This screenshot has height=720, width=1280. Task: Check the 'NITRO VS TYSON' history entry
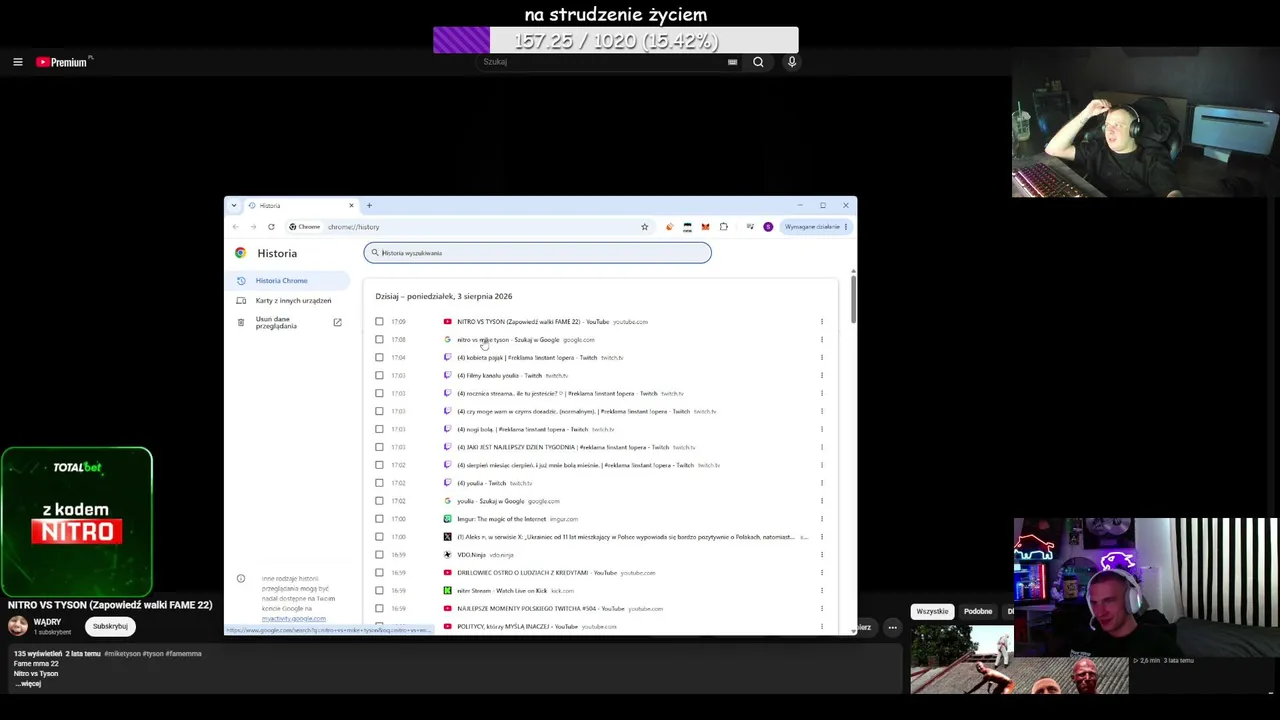point(379,322)
